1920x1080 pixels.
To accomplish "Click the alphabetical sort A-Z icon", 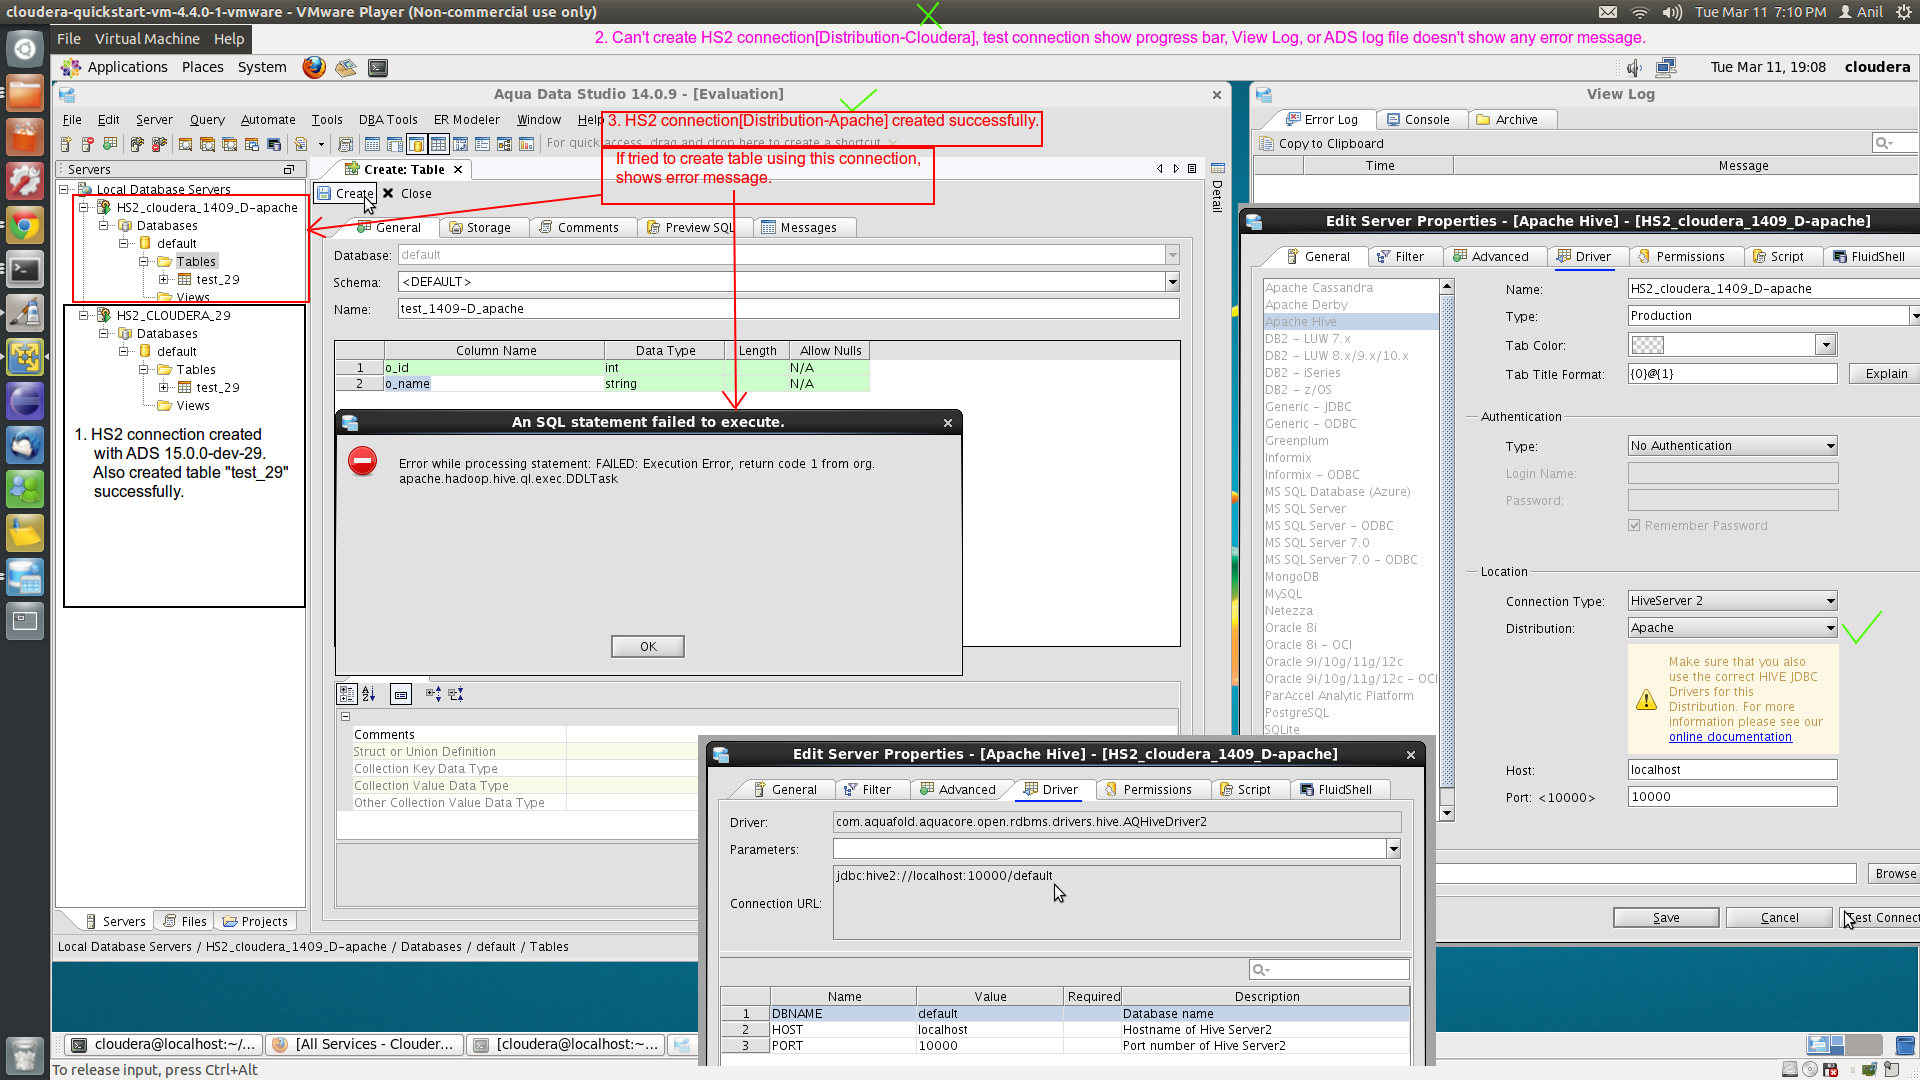I will click(369, 694).
